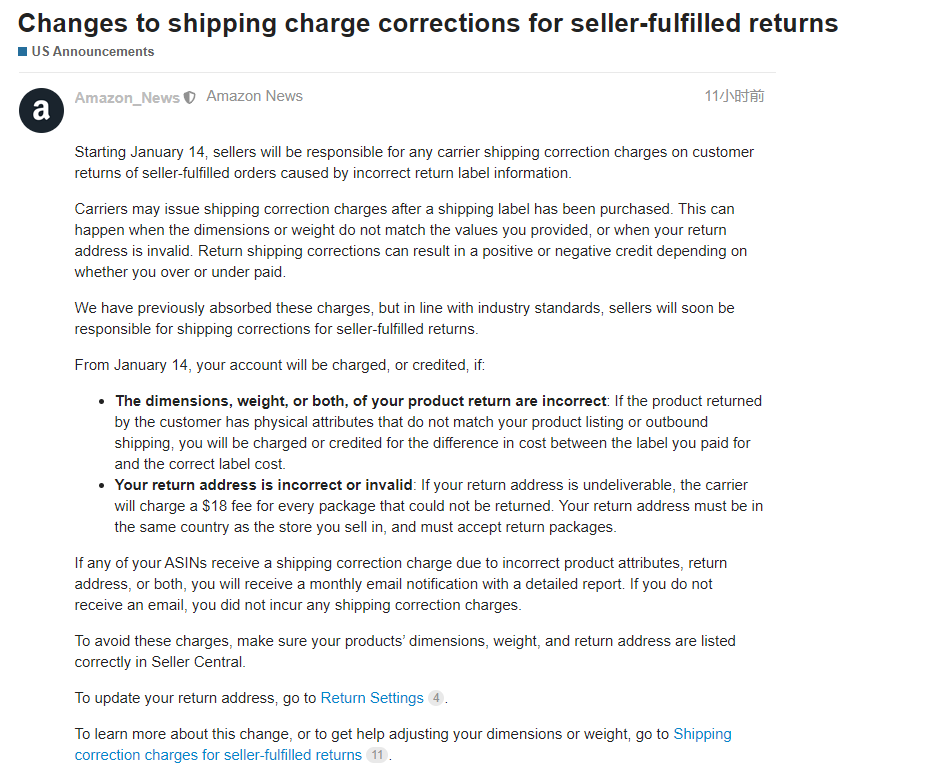Click the paragraph beginning "If any of your ASINs"
935x778 pixels.
(400, 584)
